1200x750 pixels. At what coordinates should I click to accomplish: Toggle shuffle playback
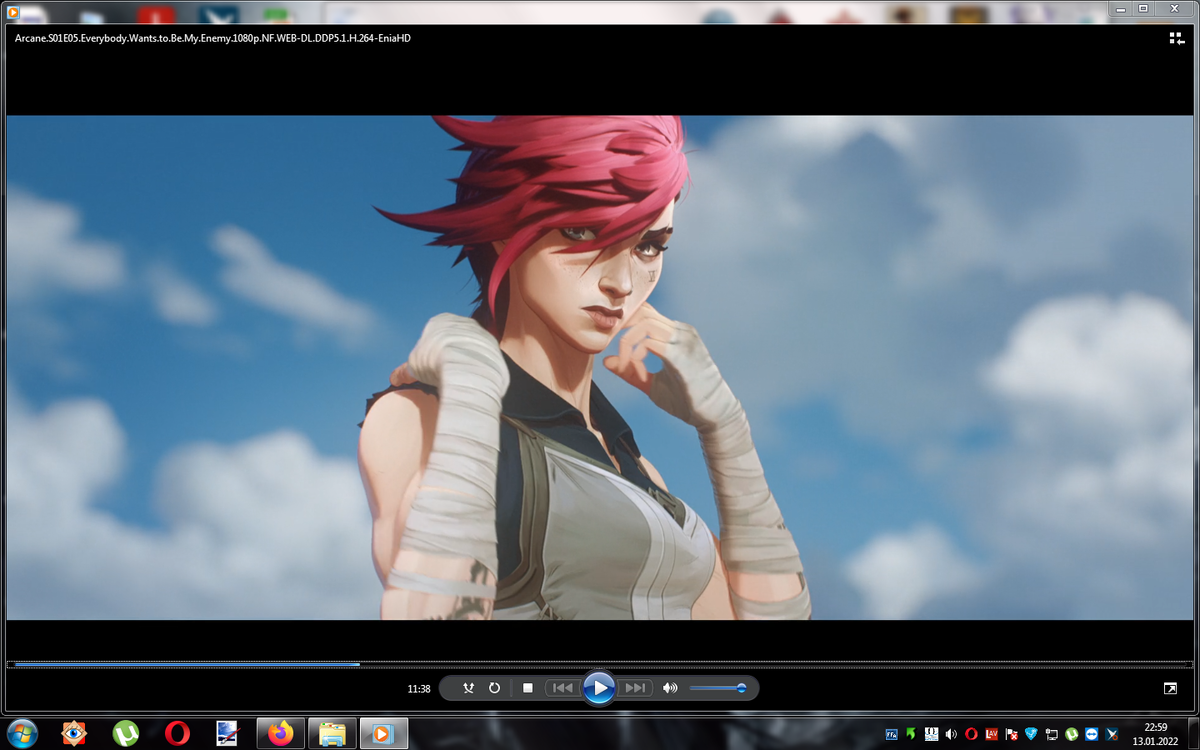click(469, 688)
